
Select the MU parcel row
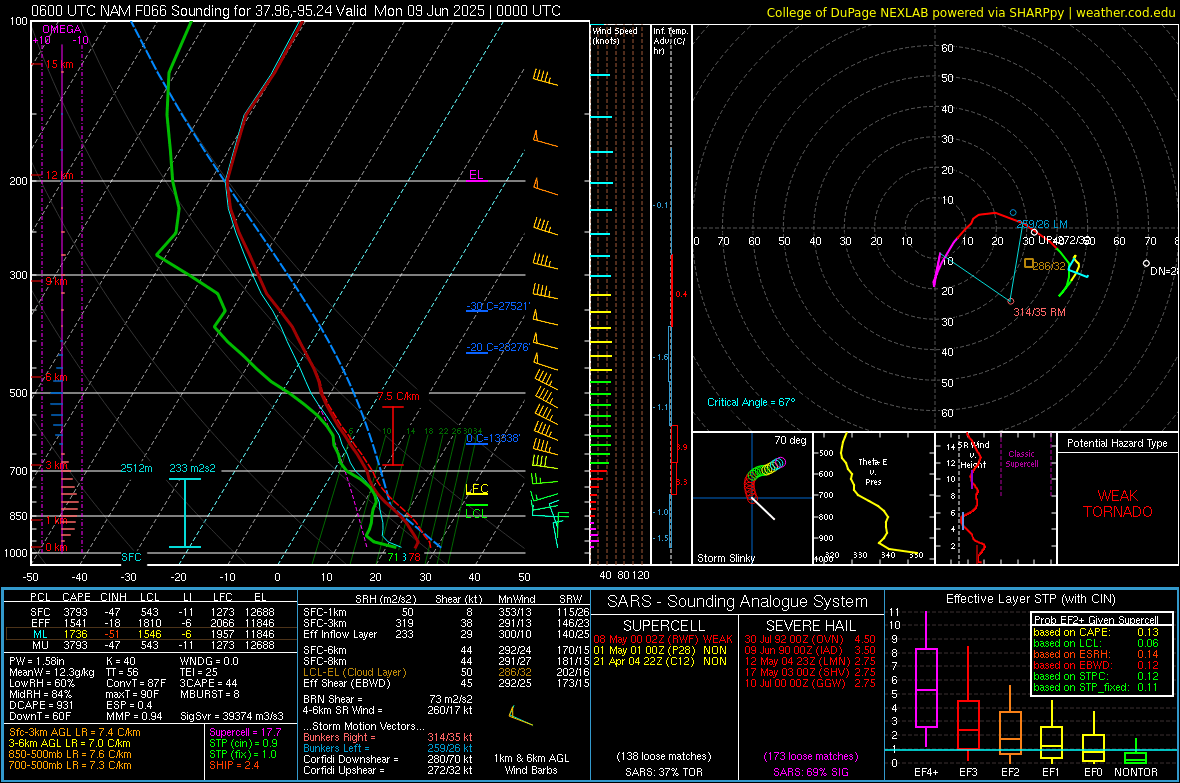tap(152, 645)
